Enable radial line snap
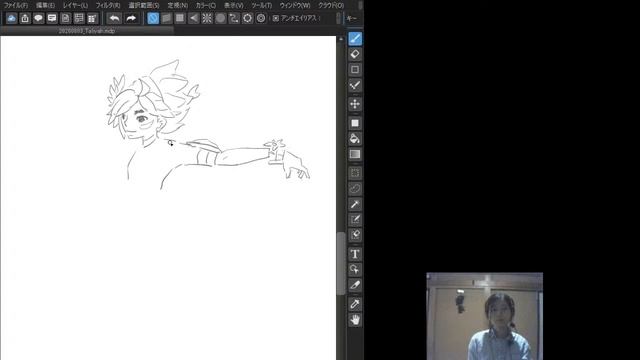This screenshot has width=640, height=360. [207, 18]
